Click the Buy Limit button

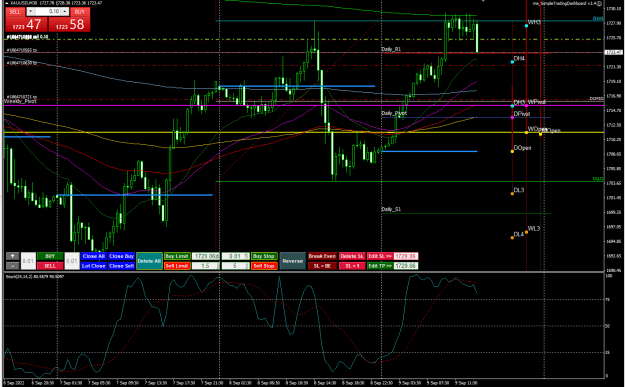coord(177,256)
